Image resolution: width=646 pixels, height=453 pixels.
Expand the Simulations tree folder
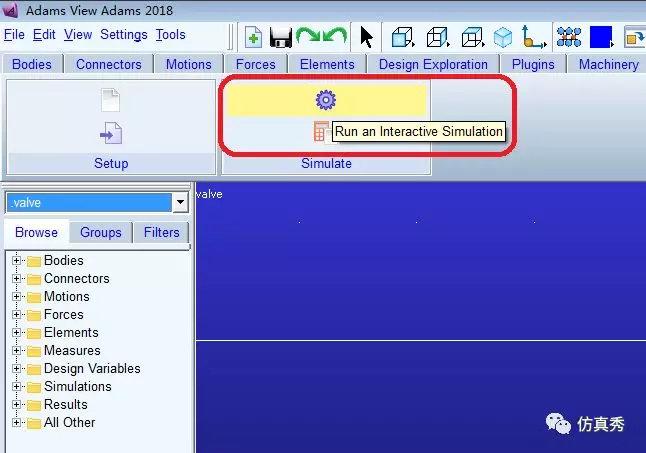[16, 386]
